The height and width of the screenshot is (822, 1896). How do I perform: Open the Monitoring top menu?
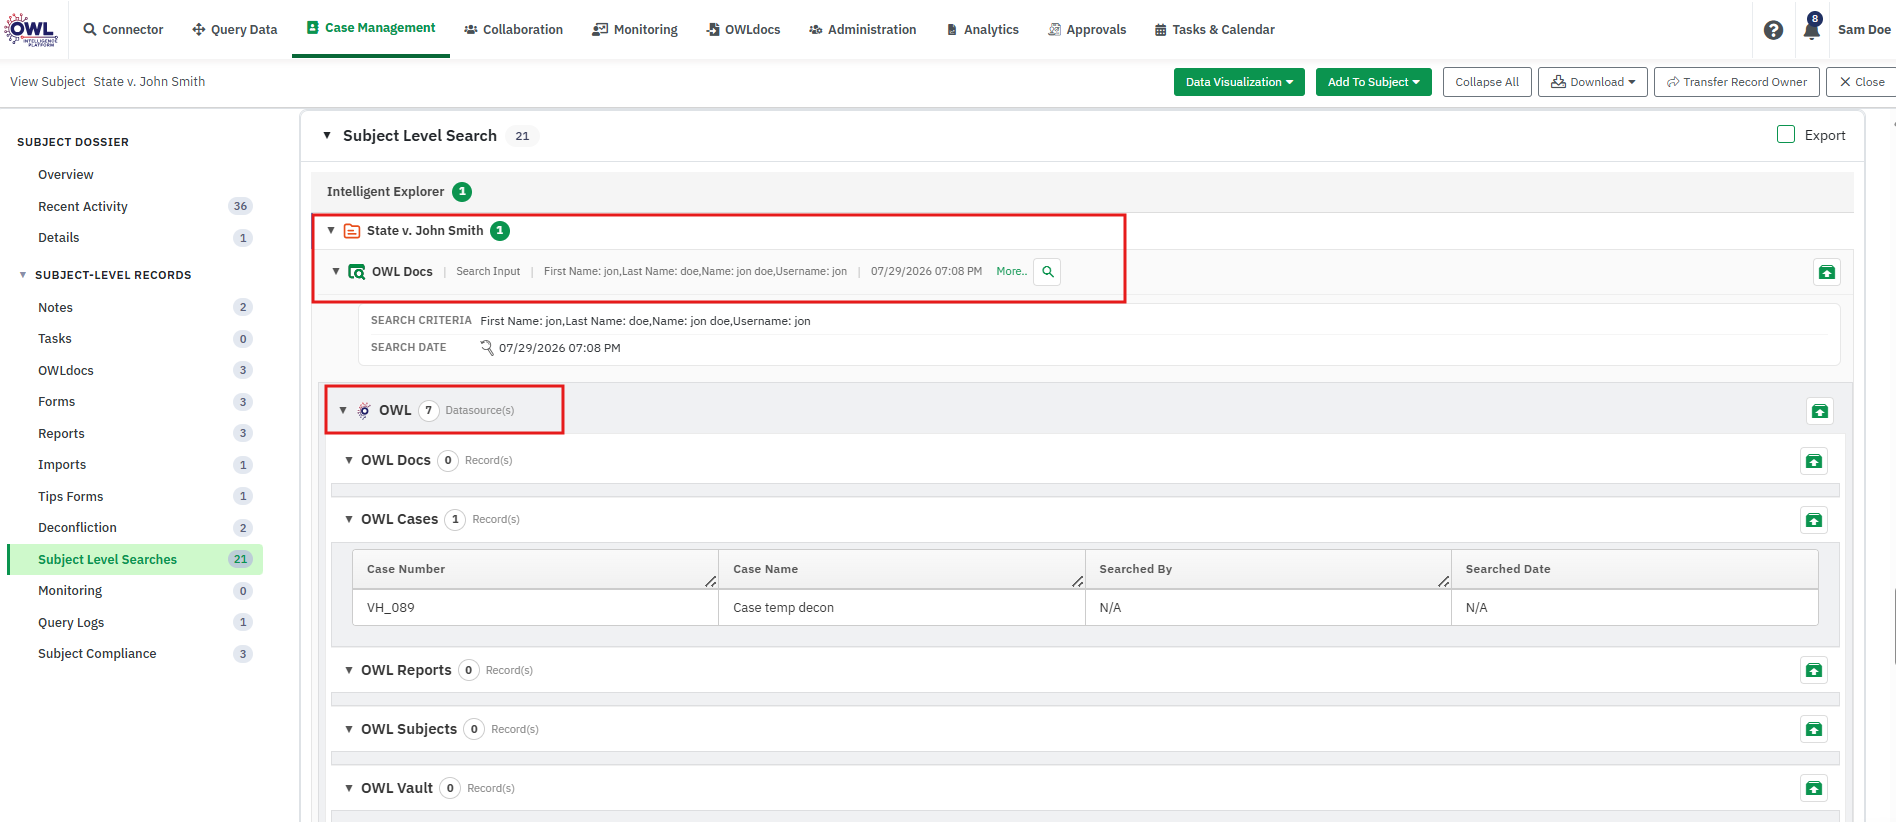click(635, 30)
